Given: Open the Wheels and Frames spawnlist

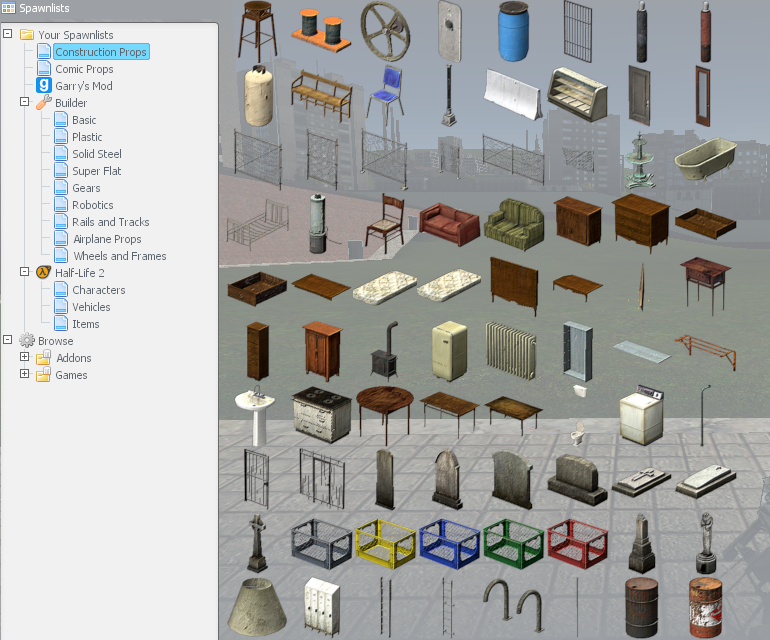Looking at the screenshot, I should (x=120, y=256).
